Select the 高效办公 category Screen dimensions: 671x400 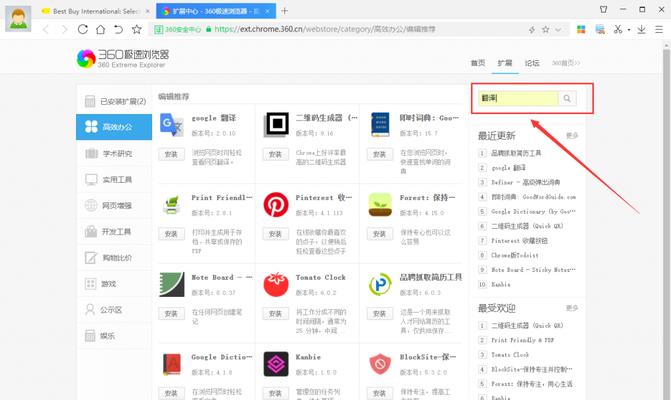[114, 127]
